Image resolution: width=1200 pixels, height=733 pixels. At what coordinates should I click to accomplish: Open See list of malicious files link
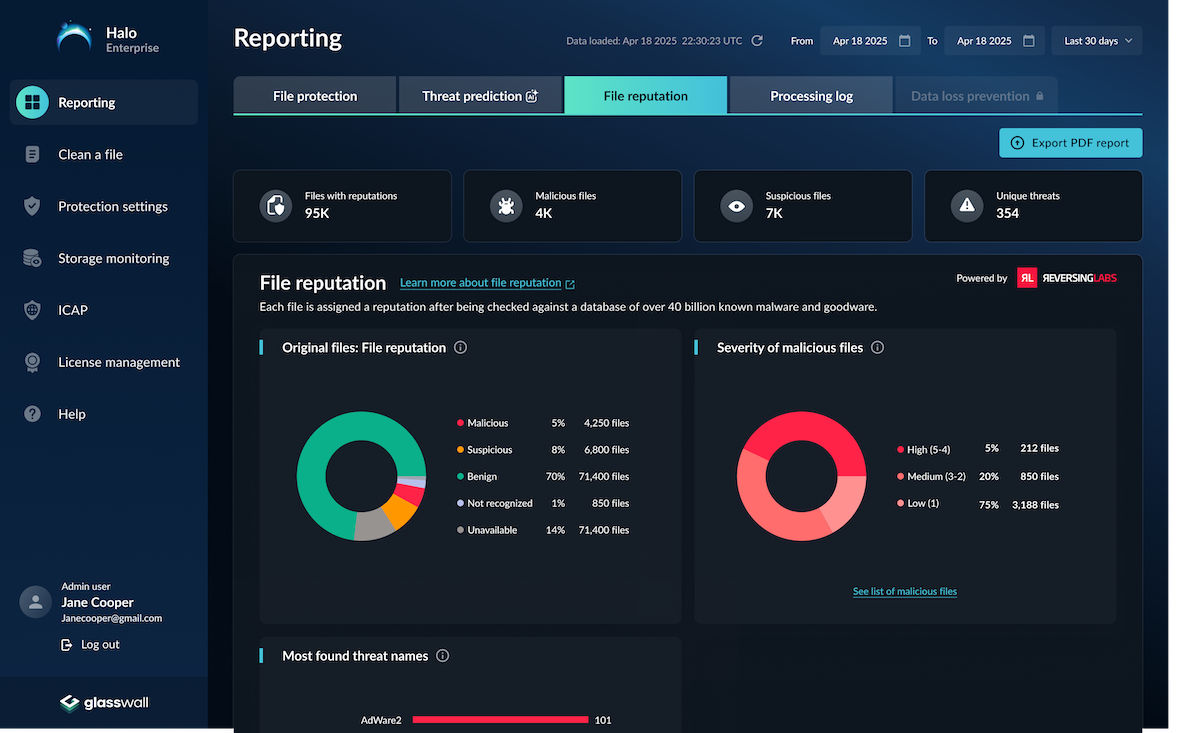pos(905,591)
